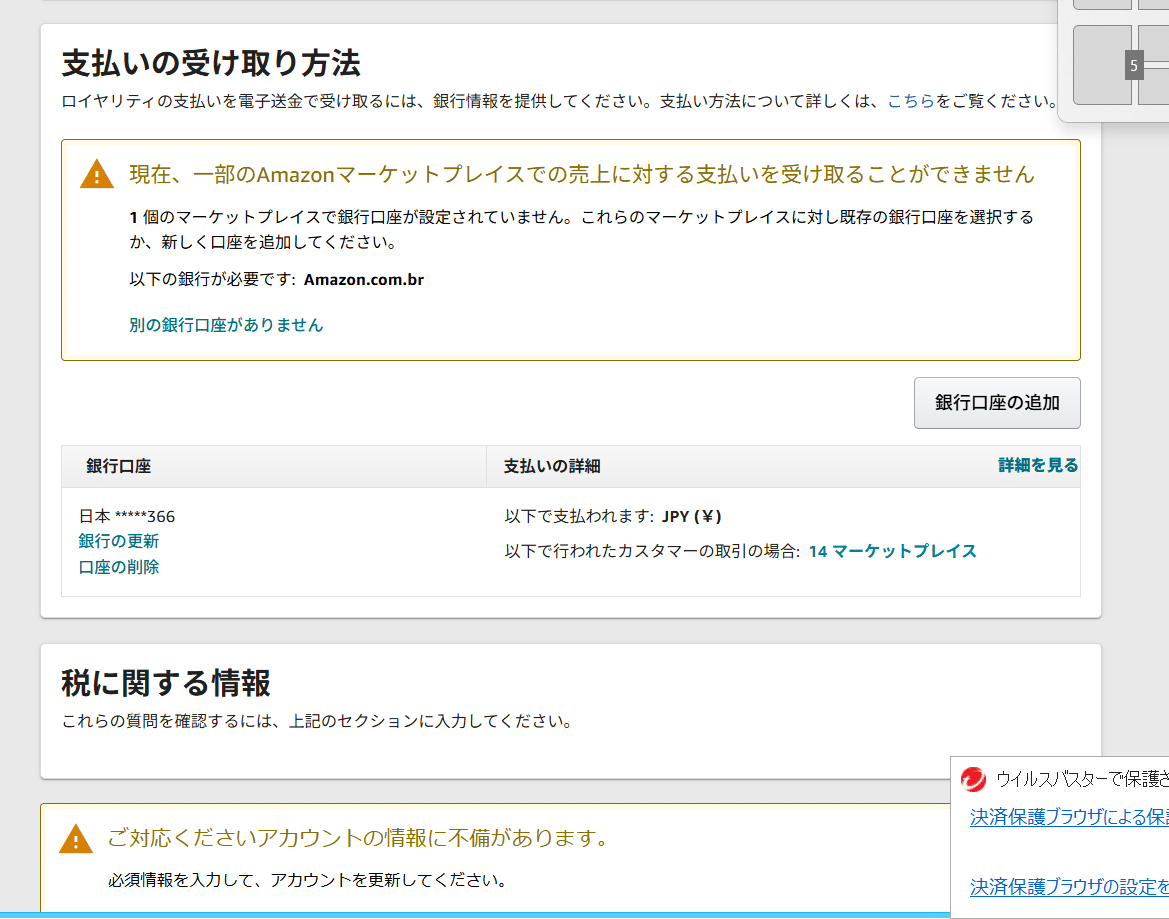1169x919 pixels.
Task: Click the 支払いの受け取り方法 heading
Action: [211, 63]
